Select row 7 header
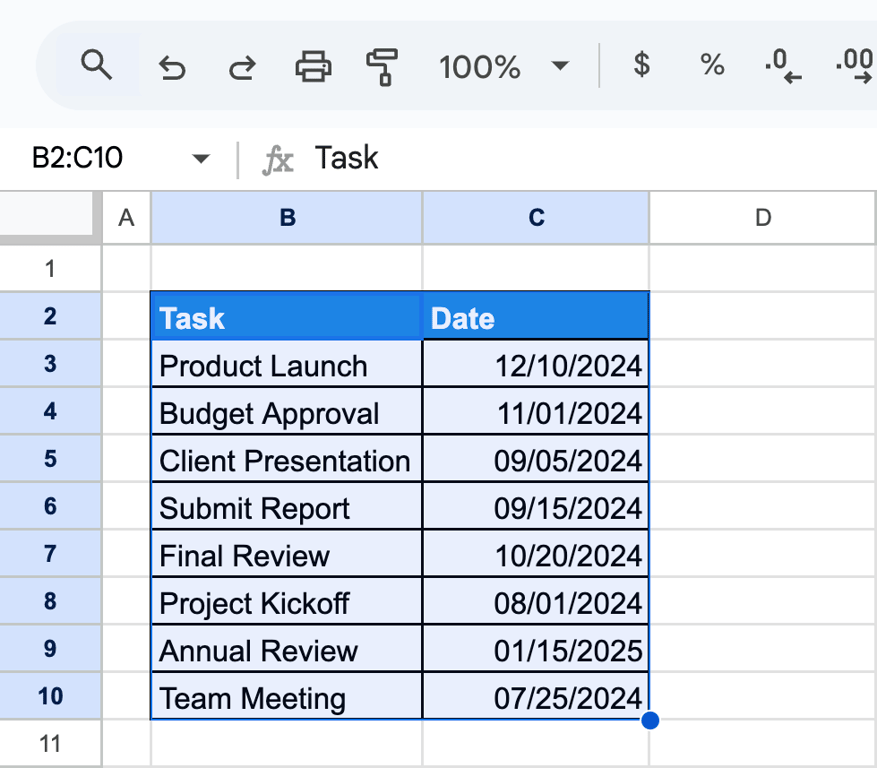The height and width of the screenshot is (768, 877). pyautogui.click(x=50, y=554)
